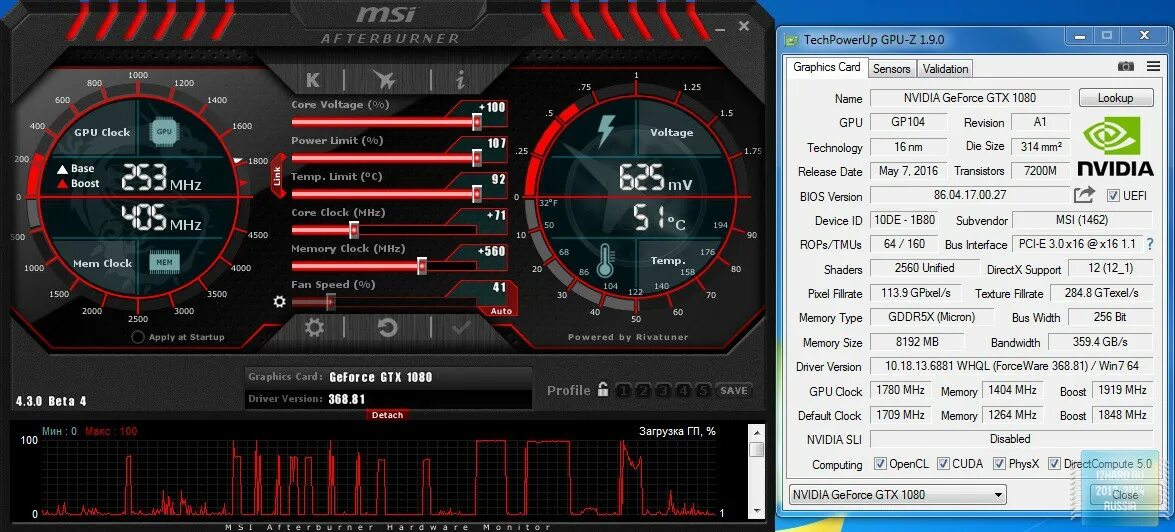The width and height of the screenshot is (1175, 532).
Task: Click the GPU usage graph in hardware monitor
Action: click(x=378, y=477)
